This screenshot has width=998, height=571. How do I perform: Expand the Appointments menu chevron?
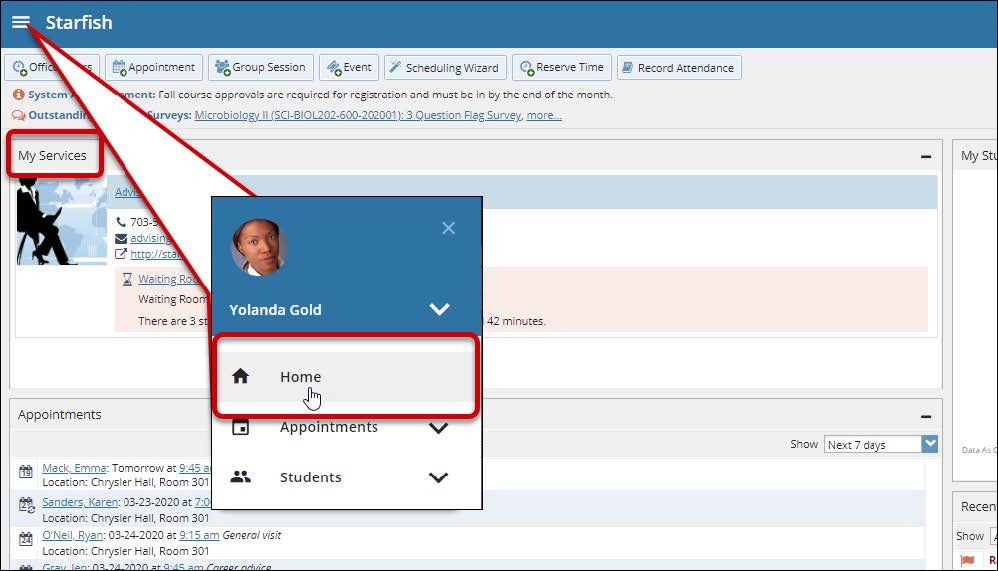pyautogui.click(x=438, y=428)
